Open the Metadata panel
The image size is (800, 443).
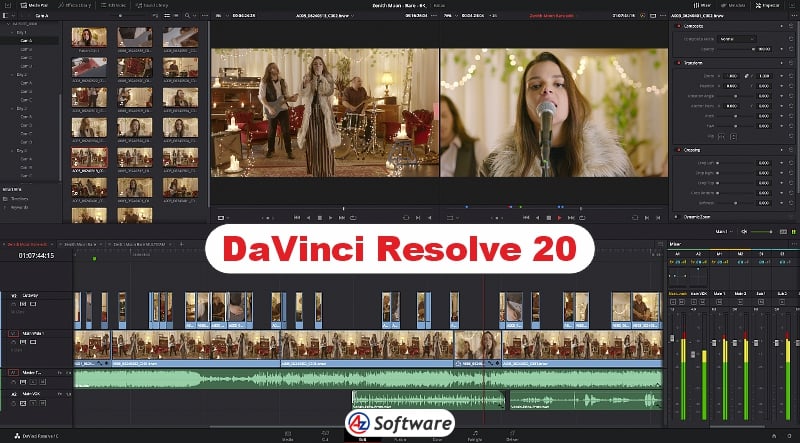tap(733, 5)
